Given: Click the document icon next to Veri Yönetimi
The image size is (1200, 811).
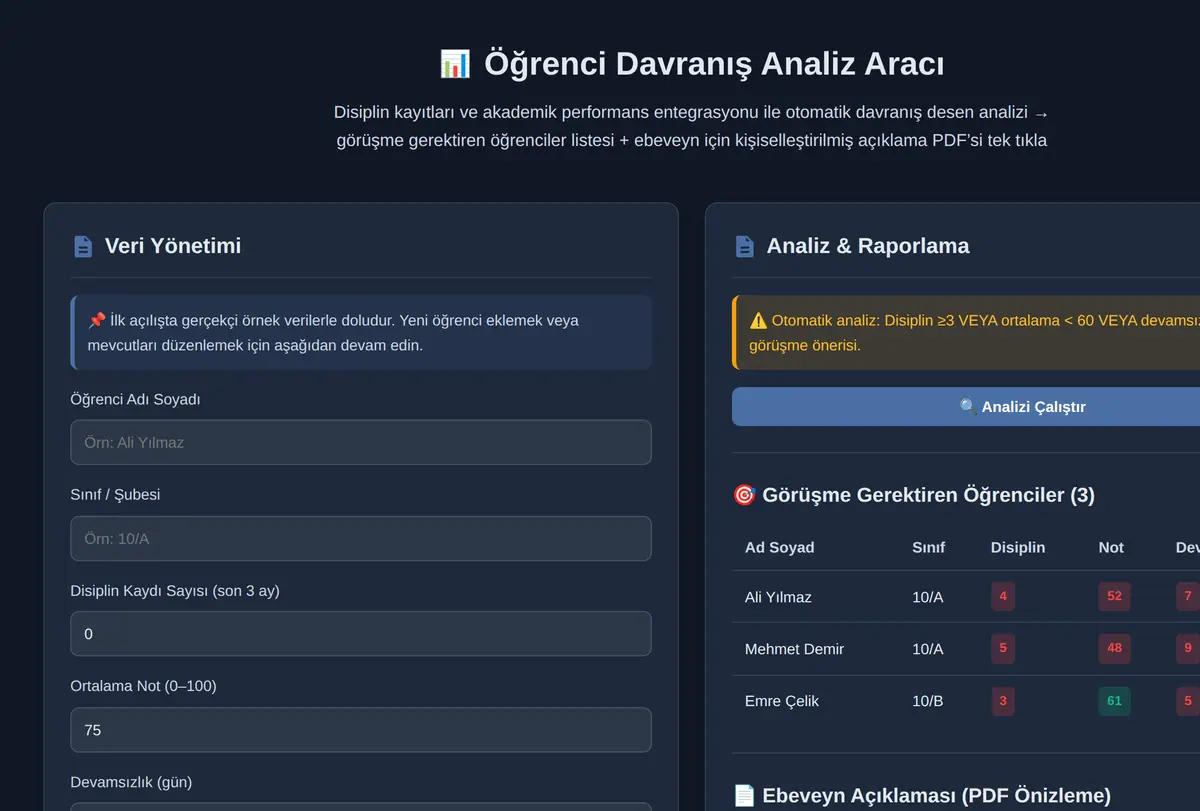Looking at the screenshot, I should 83,246.
